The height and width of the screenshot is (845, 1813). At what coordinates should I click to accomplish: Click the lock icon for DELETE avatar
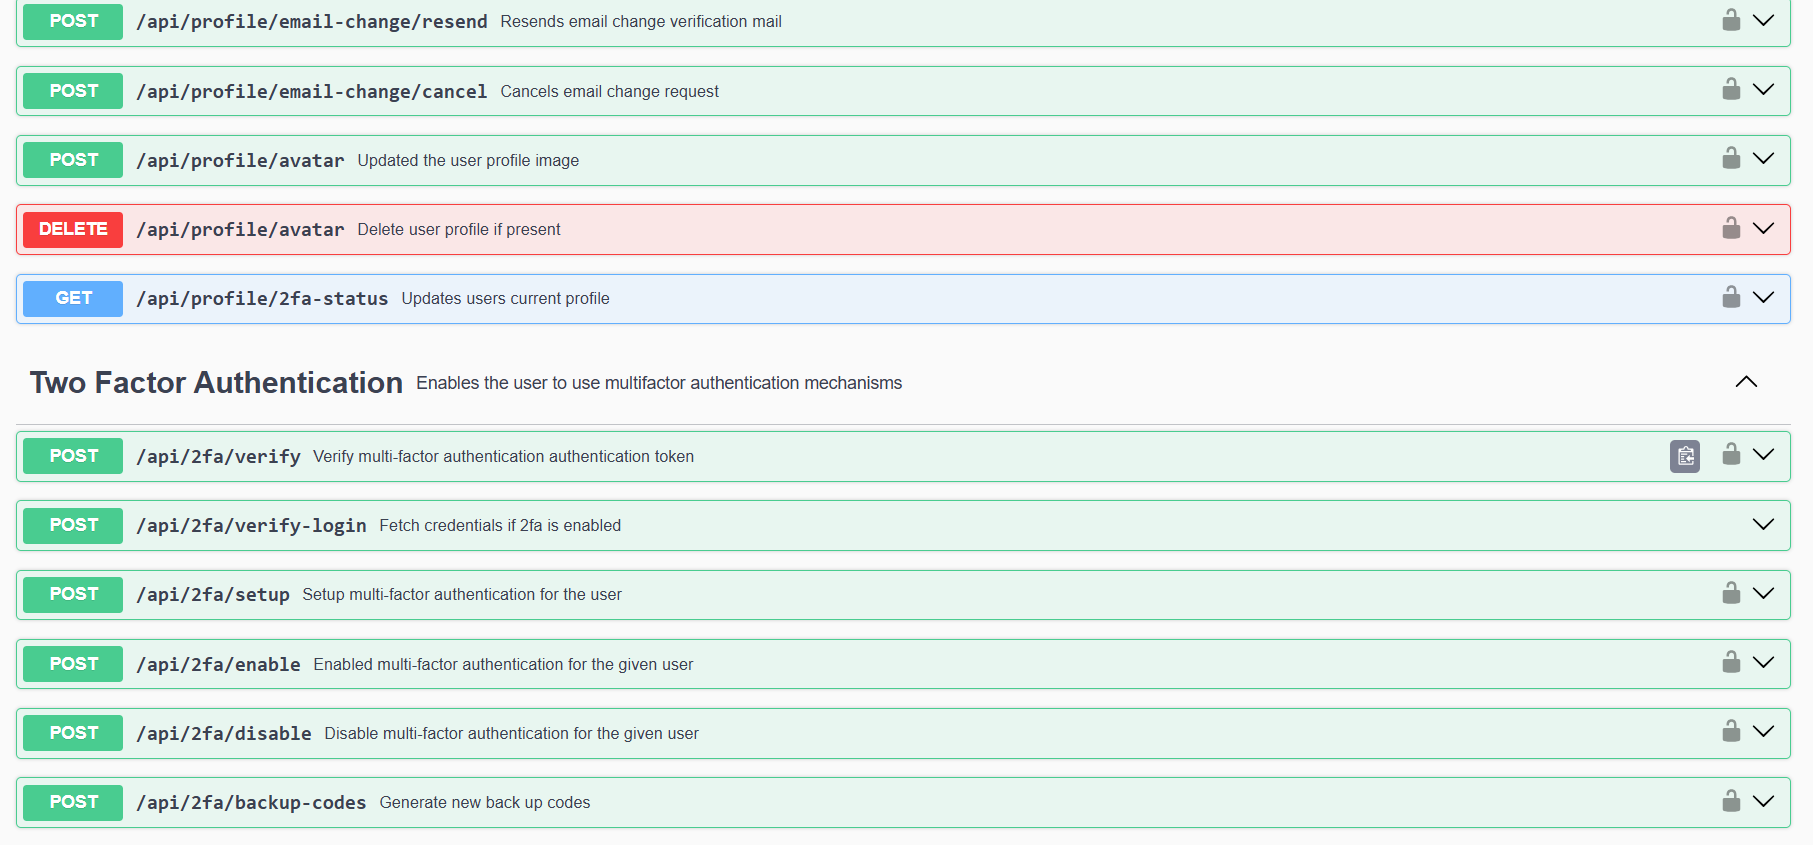(1731, 228)
